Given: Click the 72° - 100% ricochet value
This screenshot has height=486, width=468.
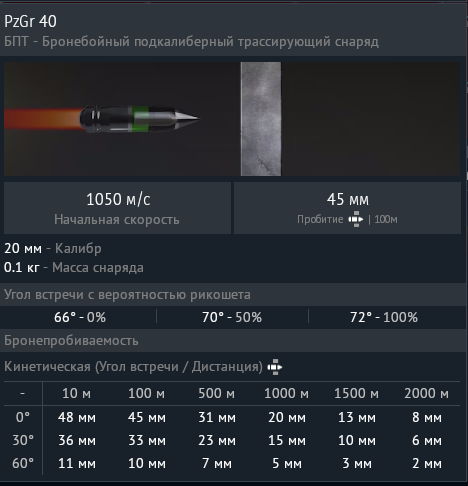Looking at the screenshot, I should (384, 317).
